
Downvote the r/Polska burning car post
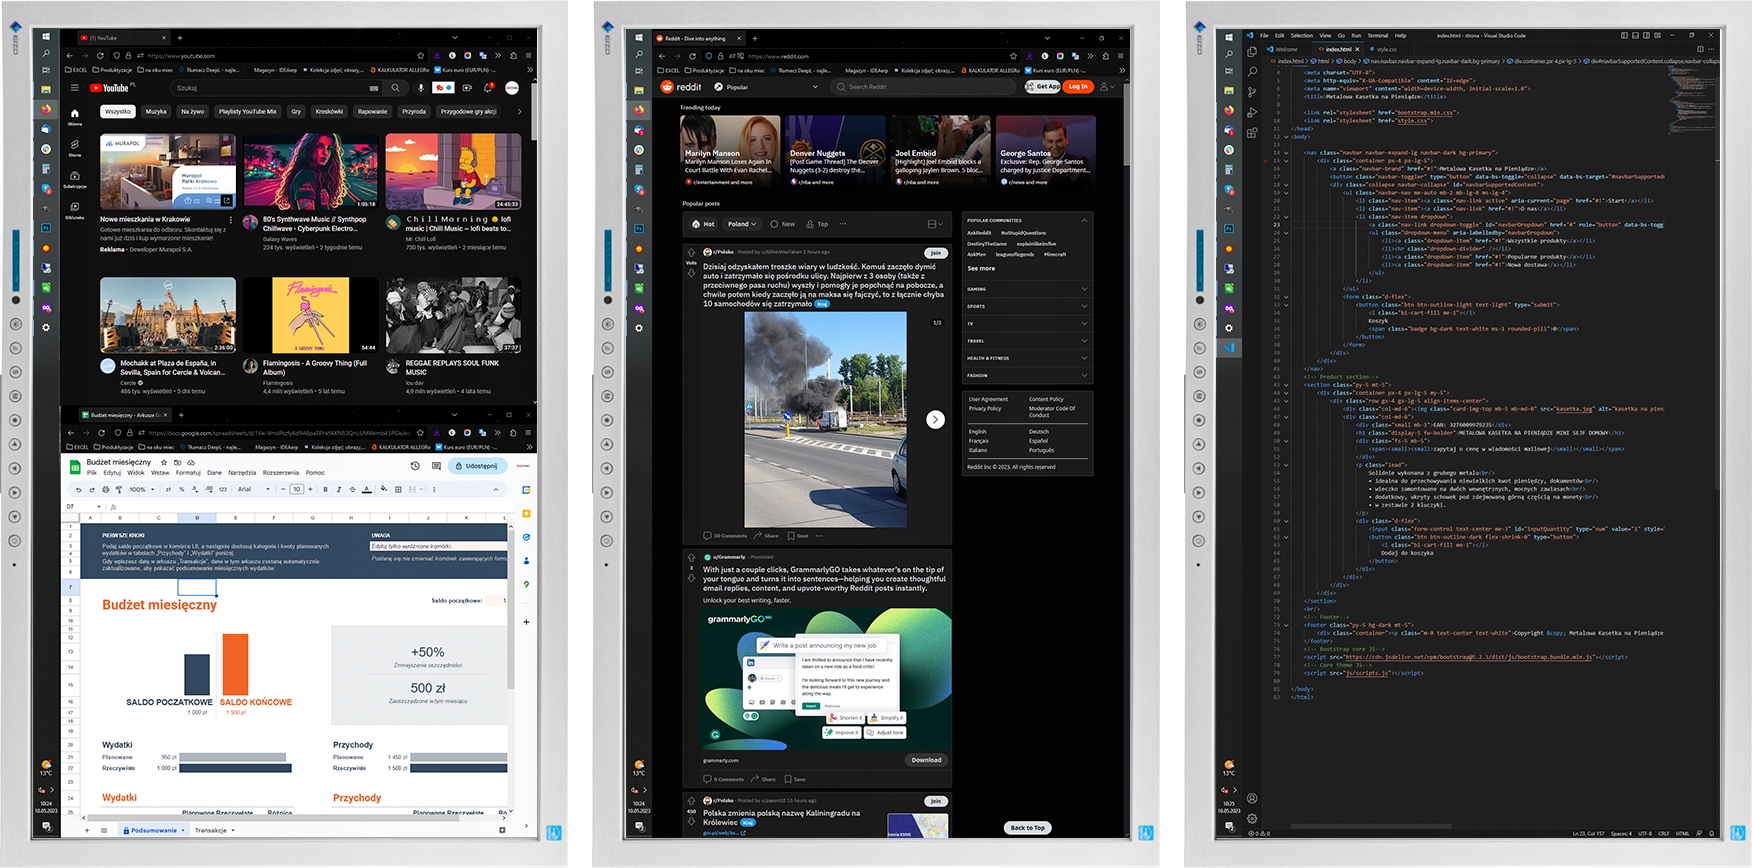(x=691, y=273)
